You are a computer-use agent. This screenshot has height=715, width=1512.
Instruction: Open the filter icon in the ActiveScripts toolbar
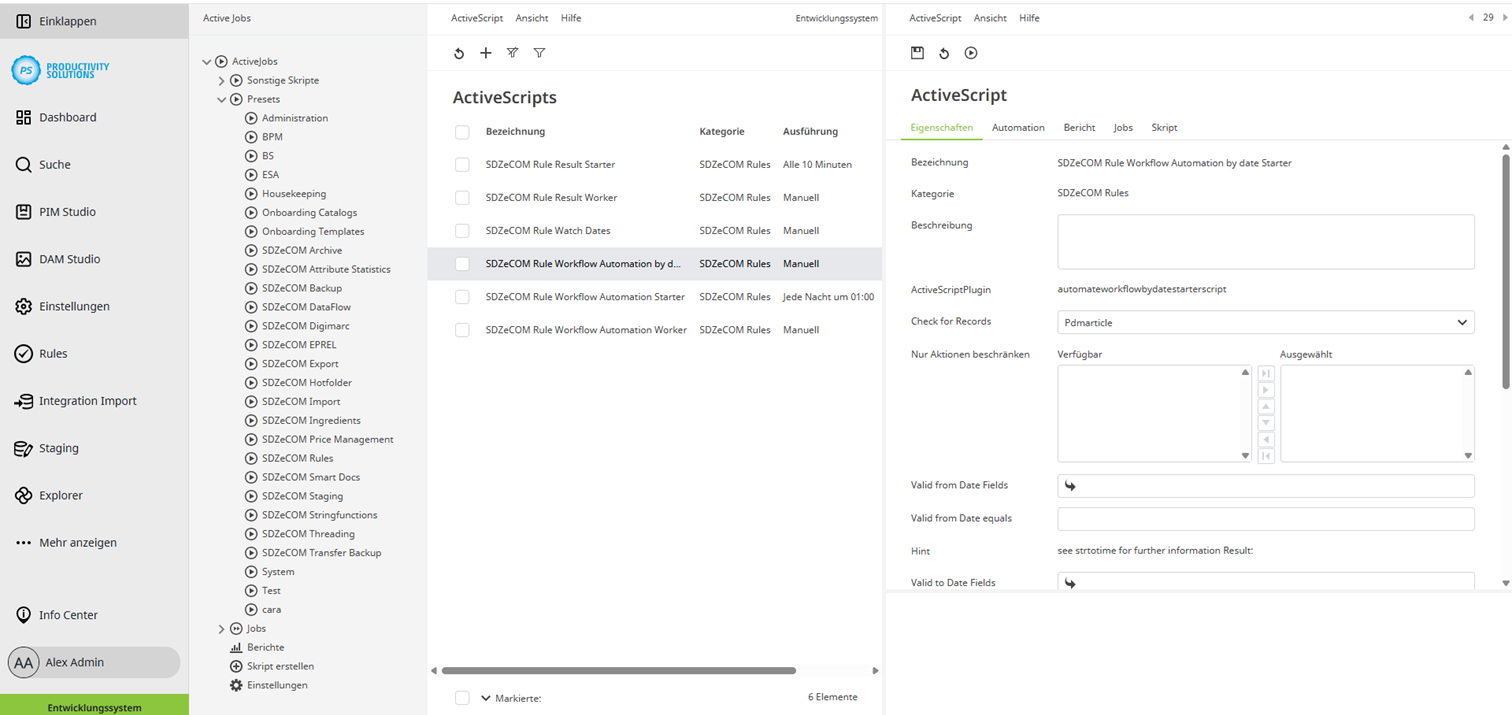tap(539, 53)
